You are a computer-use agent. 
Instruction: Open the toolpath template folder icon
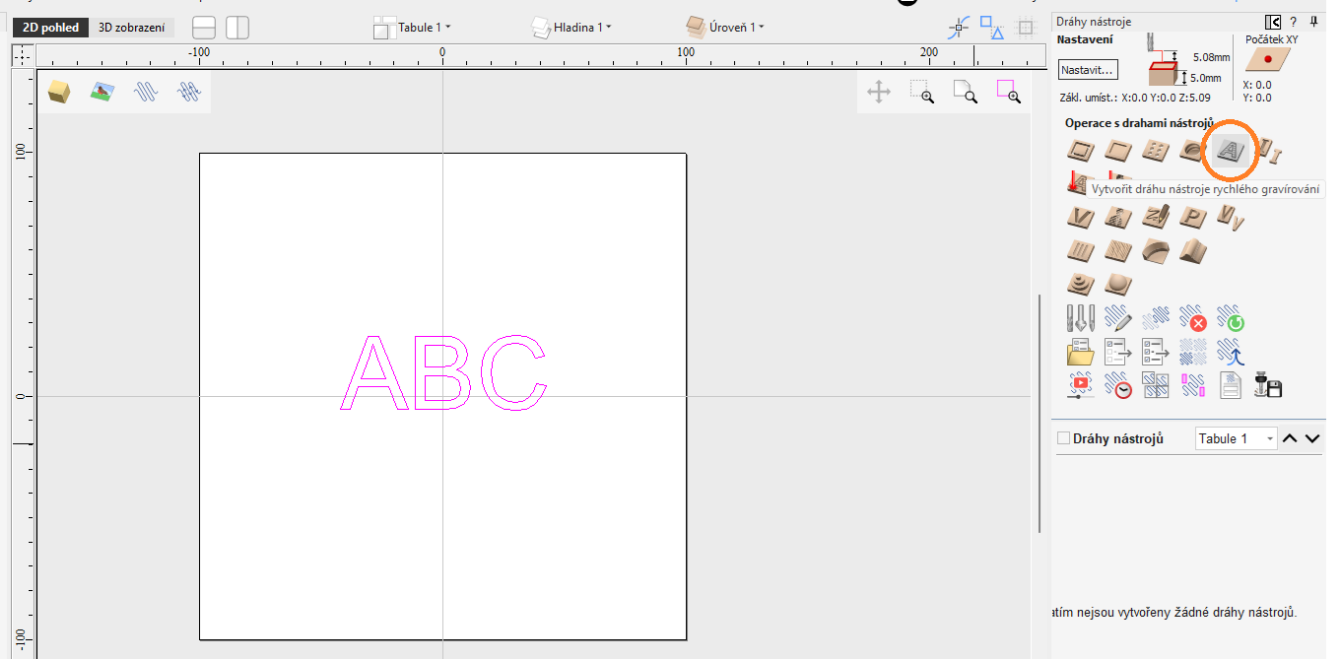(1081, 352)
